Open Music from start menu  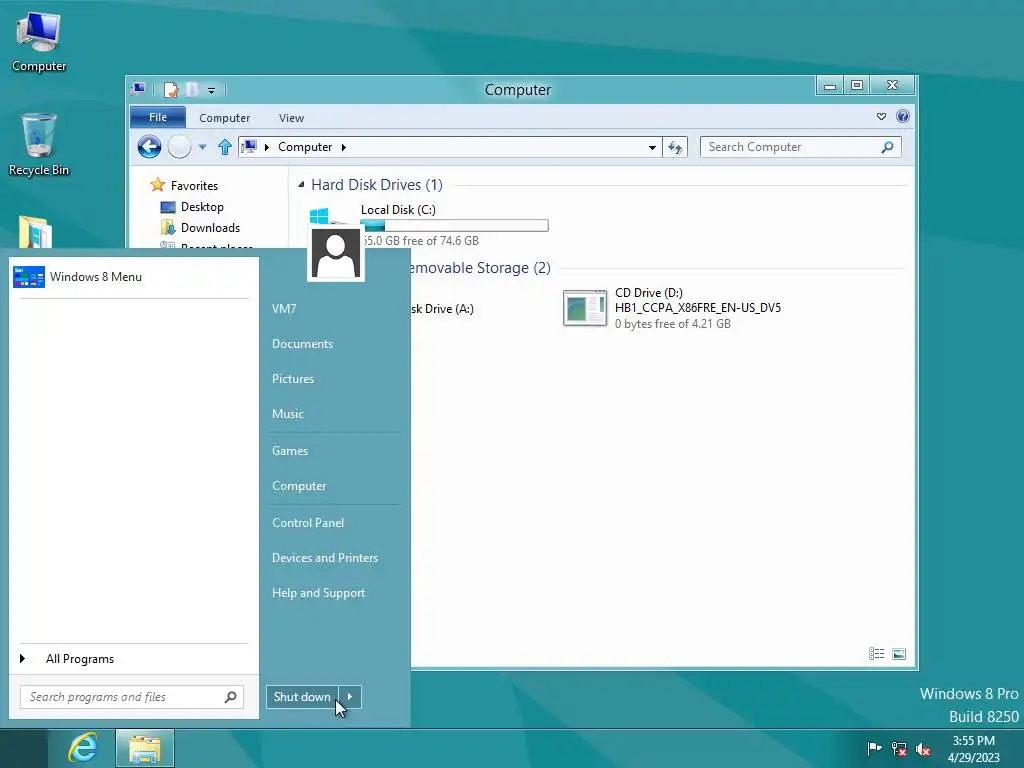click(x=287, y=413)
